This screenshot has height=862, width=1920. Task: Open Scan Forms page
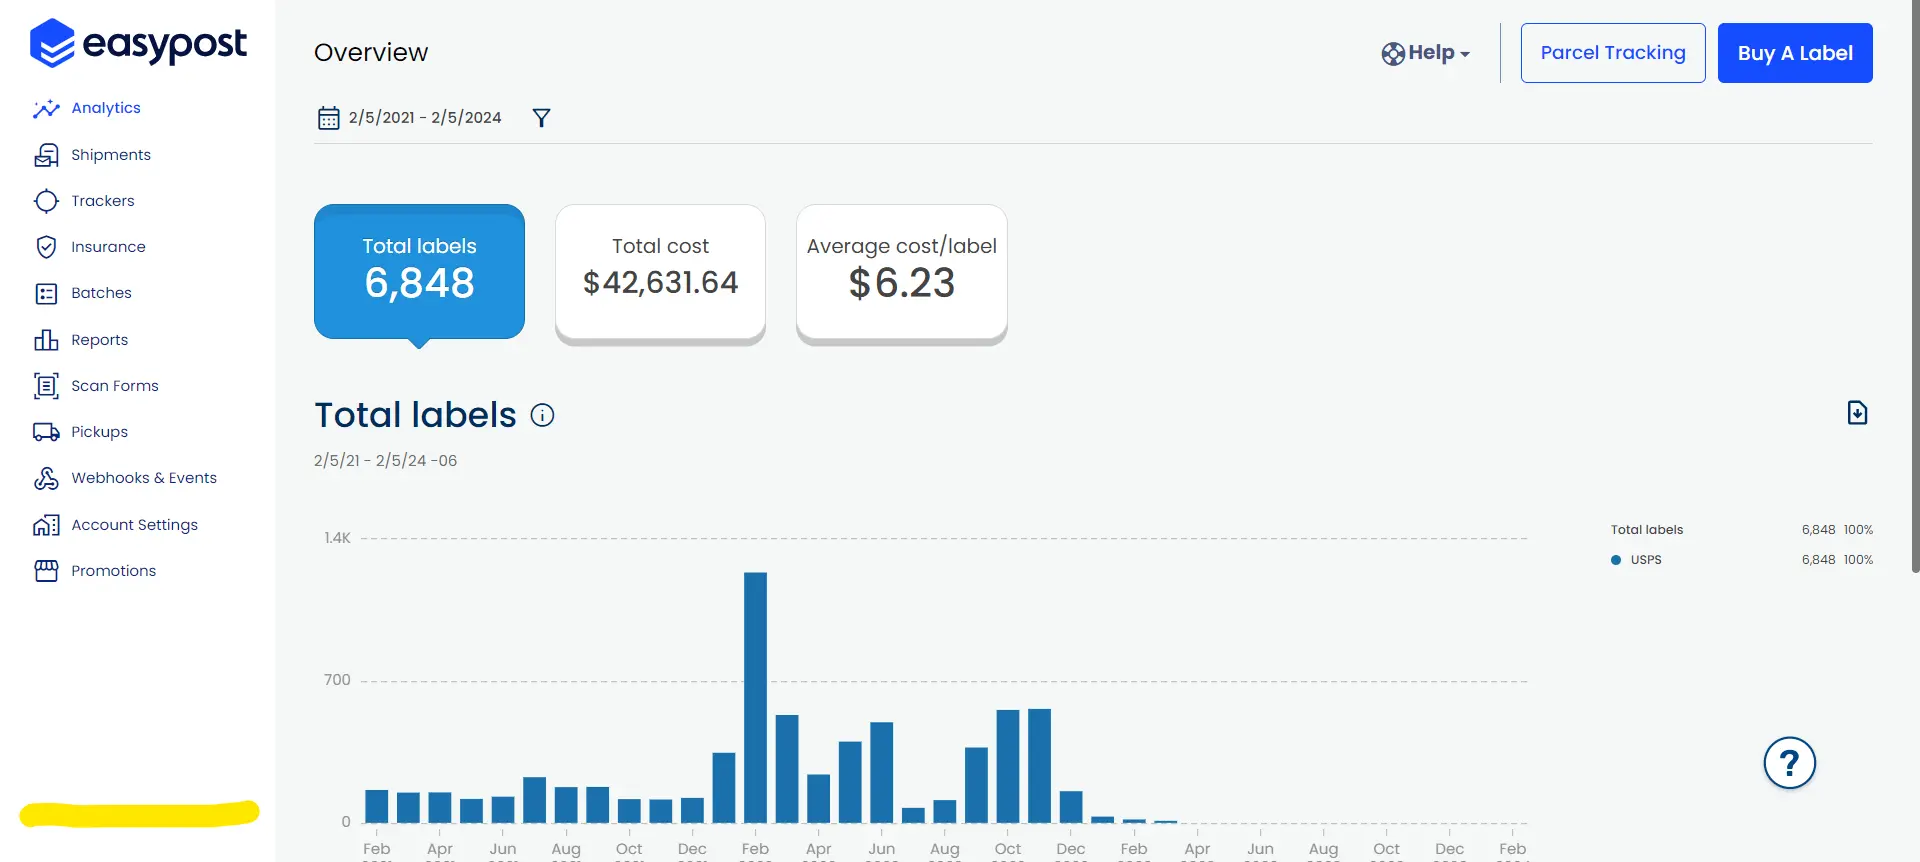coord(115,386)
